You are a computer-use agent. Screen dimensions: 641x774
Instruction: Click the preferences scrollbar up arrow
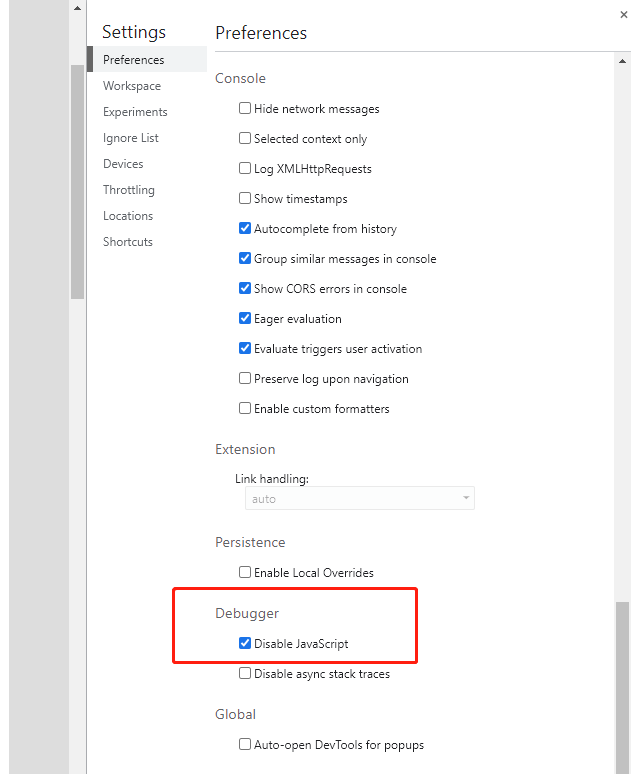point(622,61)
